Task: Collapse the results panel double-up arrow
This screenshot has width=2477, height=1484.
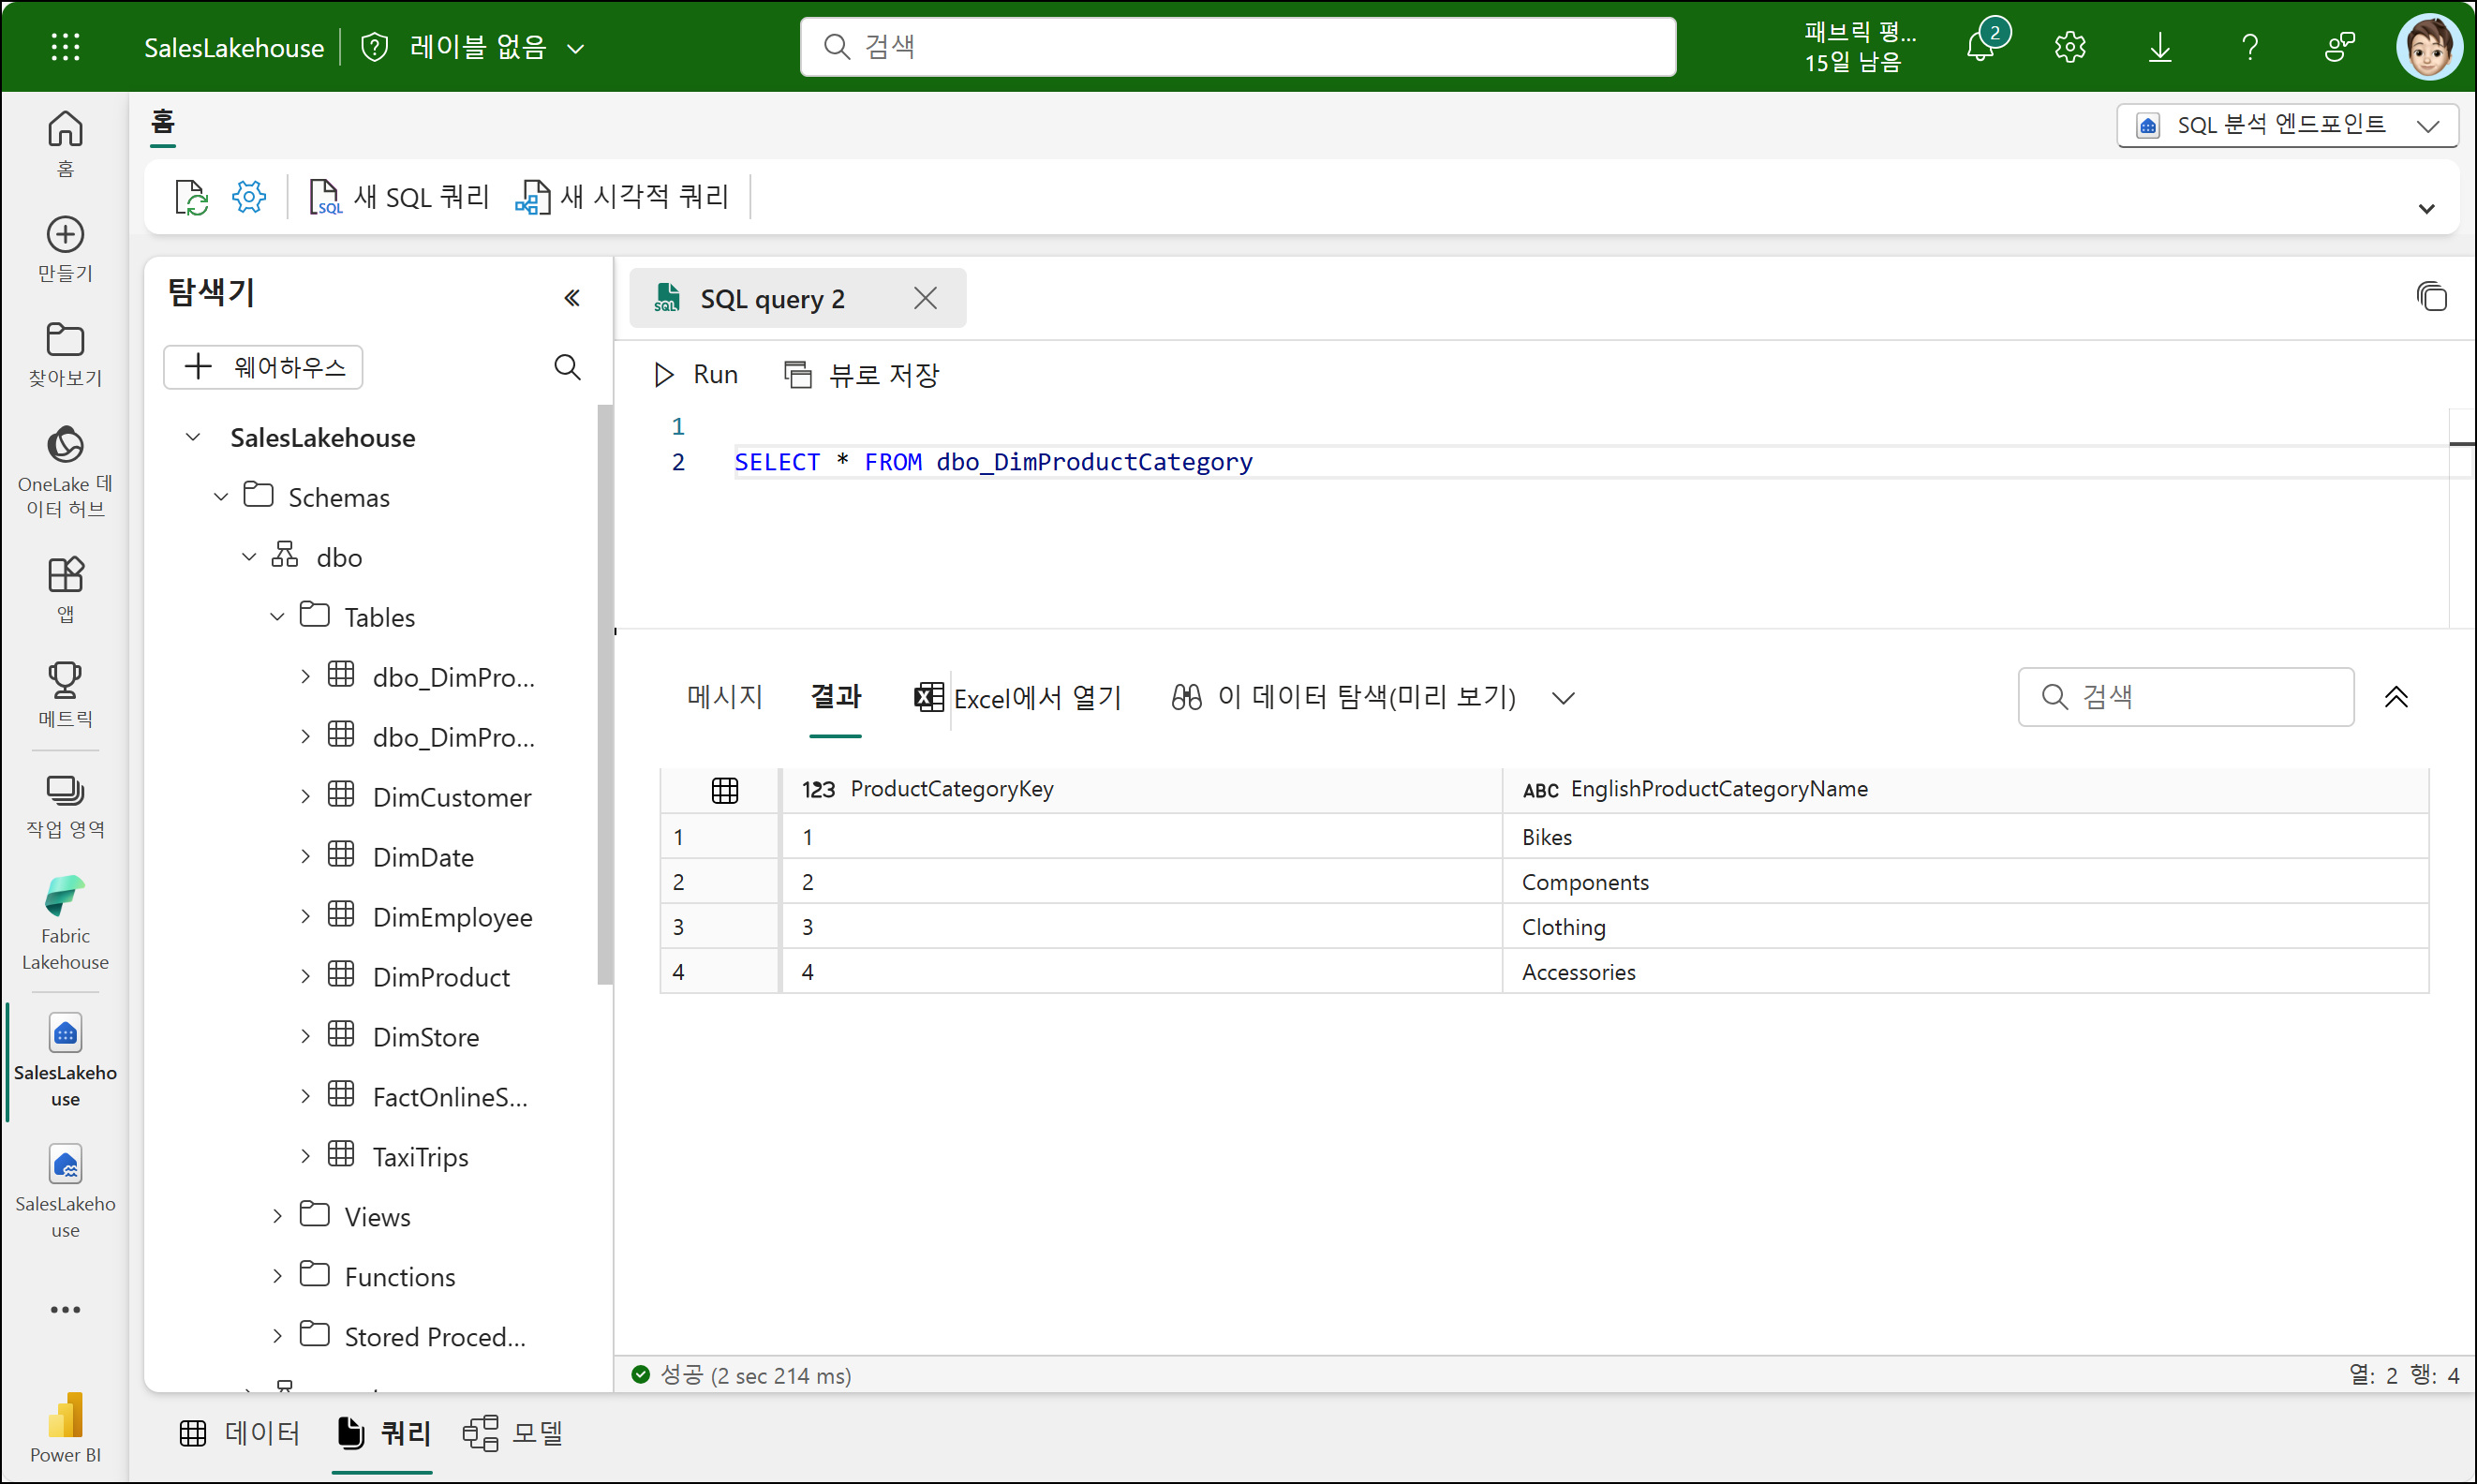Action: click(x=2396, y=697)
